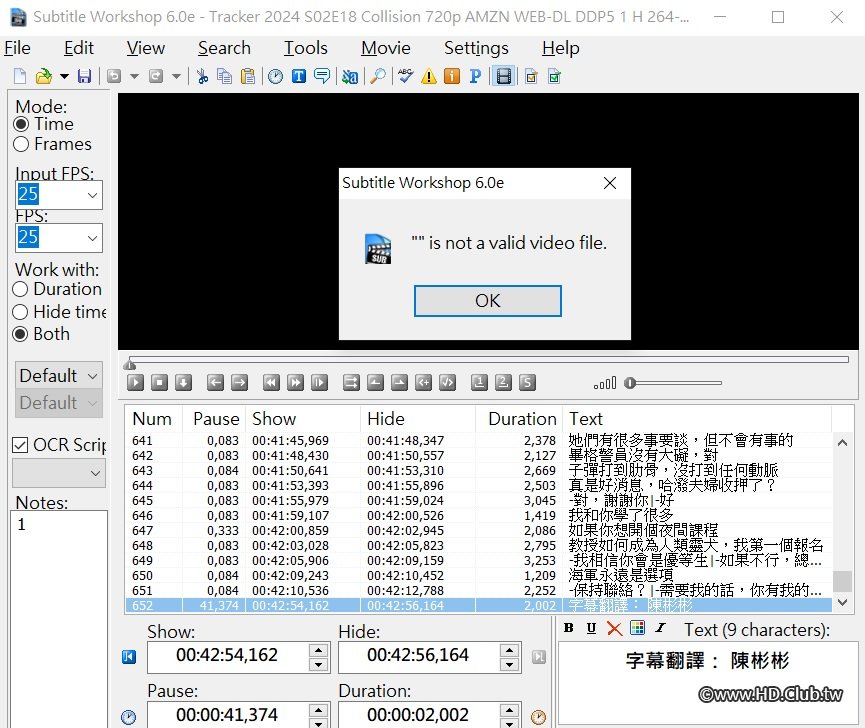Select the Time mode radio button

[x=21, y=124]
